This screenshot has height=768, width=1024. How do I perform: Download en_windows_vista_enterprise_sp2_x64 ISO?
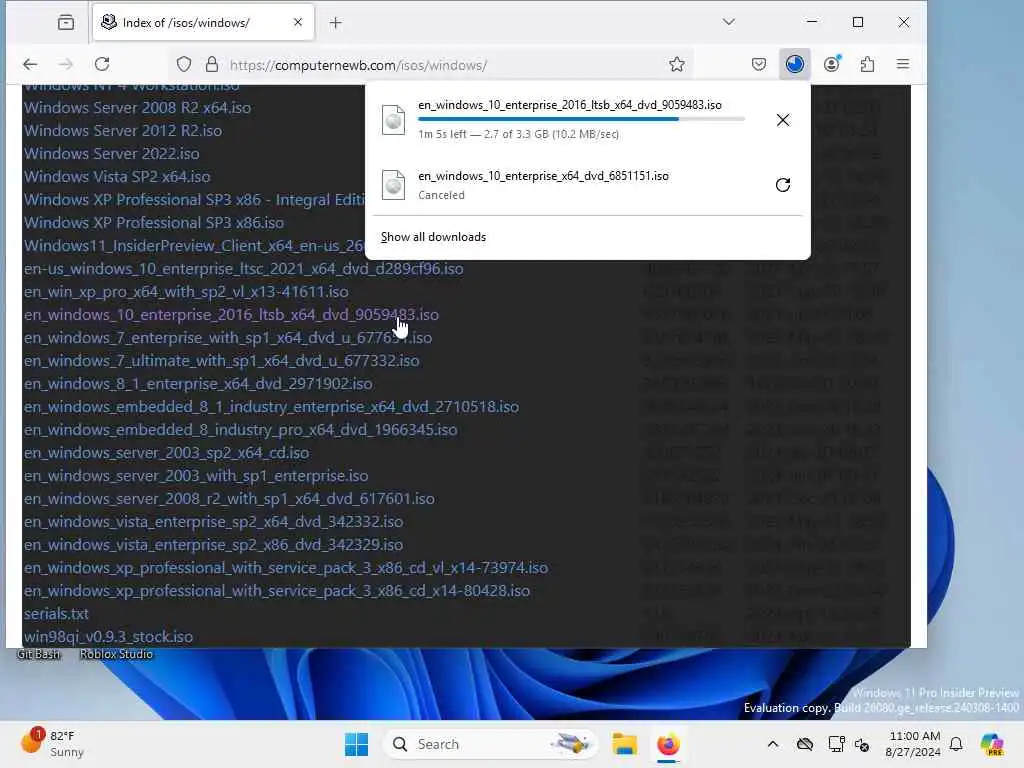(213, 522)
